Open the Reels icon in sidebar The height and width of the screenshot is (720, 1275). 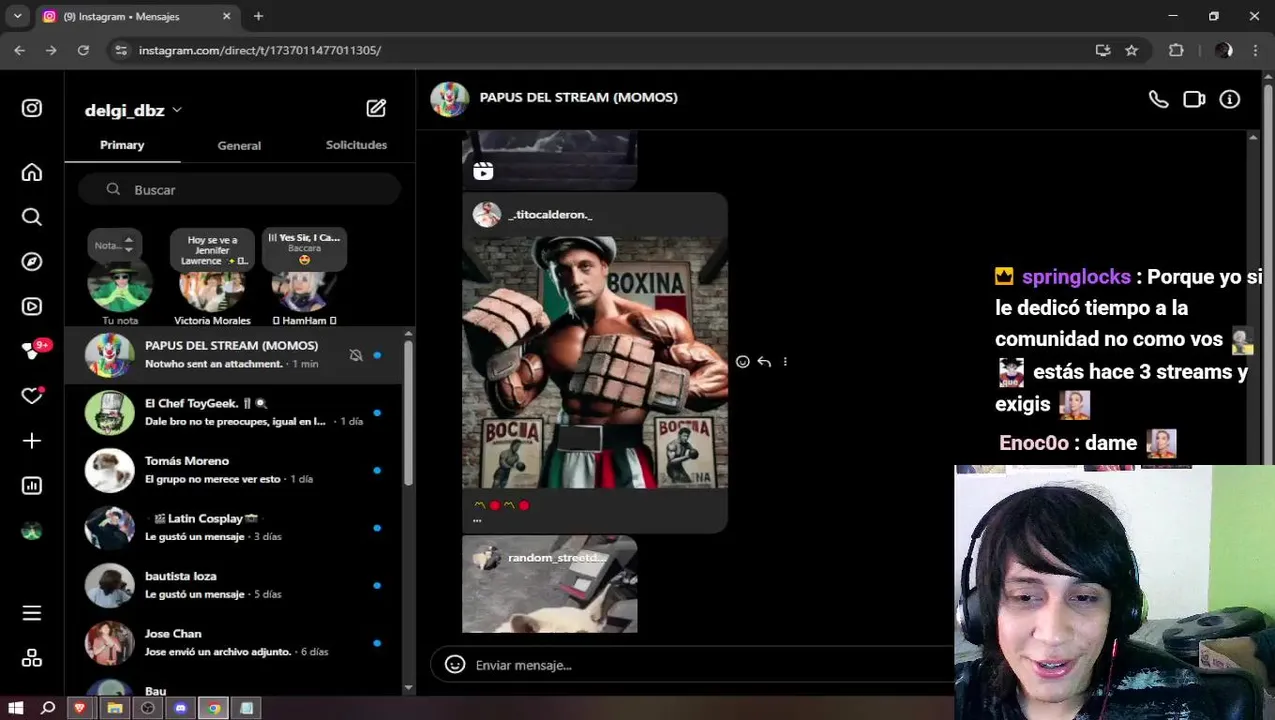pos(32,307)
